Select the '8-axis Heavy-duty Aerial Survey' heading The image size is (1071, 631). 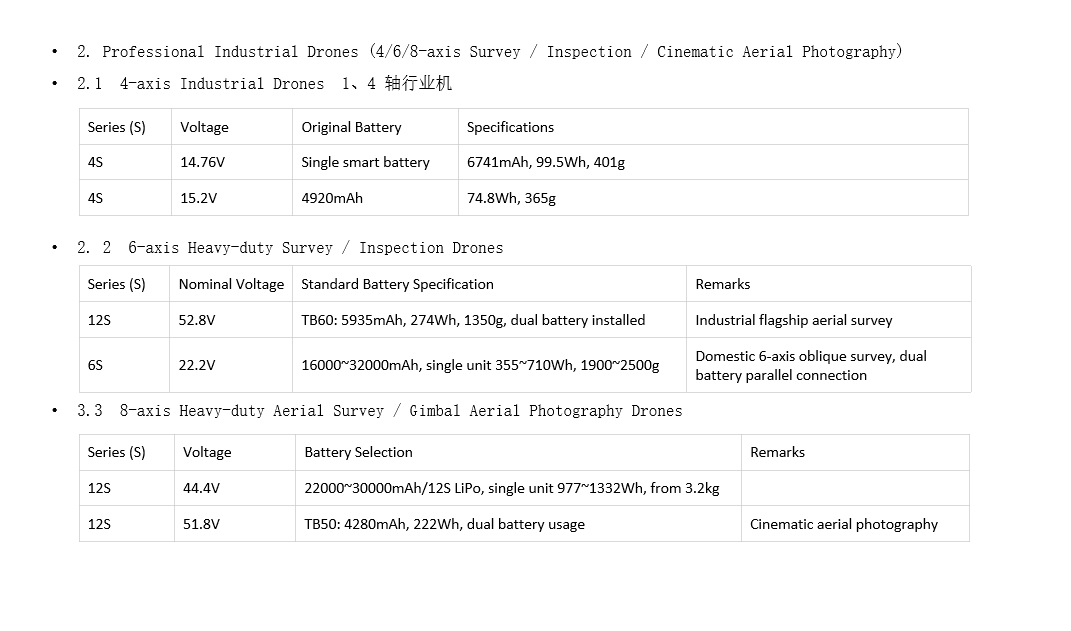pyautogui.click(x=379, y=411)
